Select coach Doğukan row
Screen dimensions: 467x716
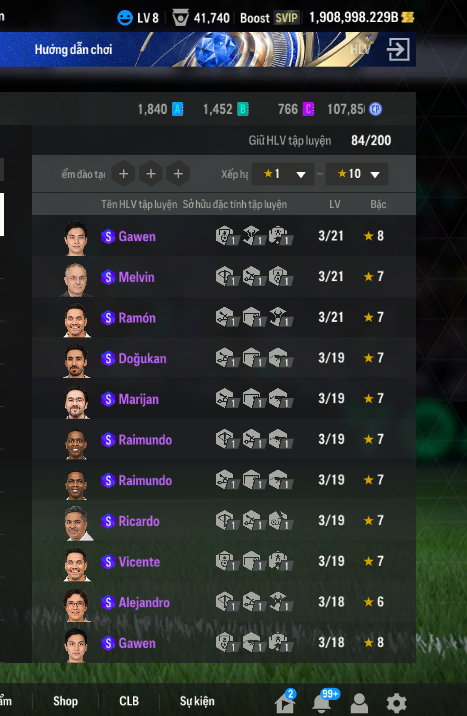point(224,358)
